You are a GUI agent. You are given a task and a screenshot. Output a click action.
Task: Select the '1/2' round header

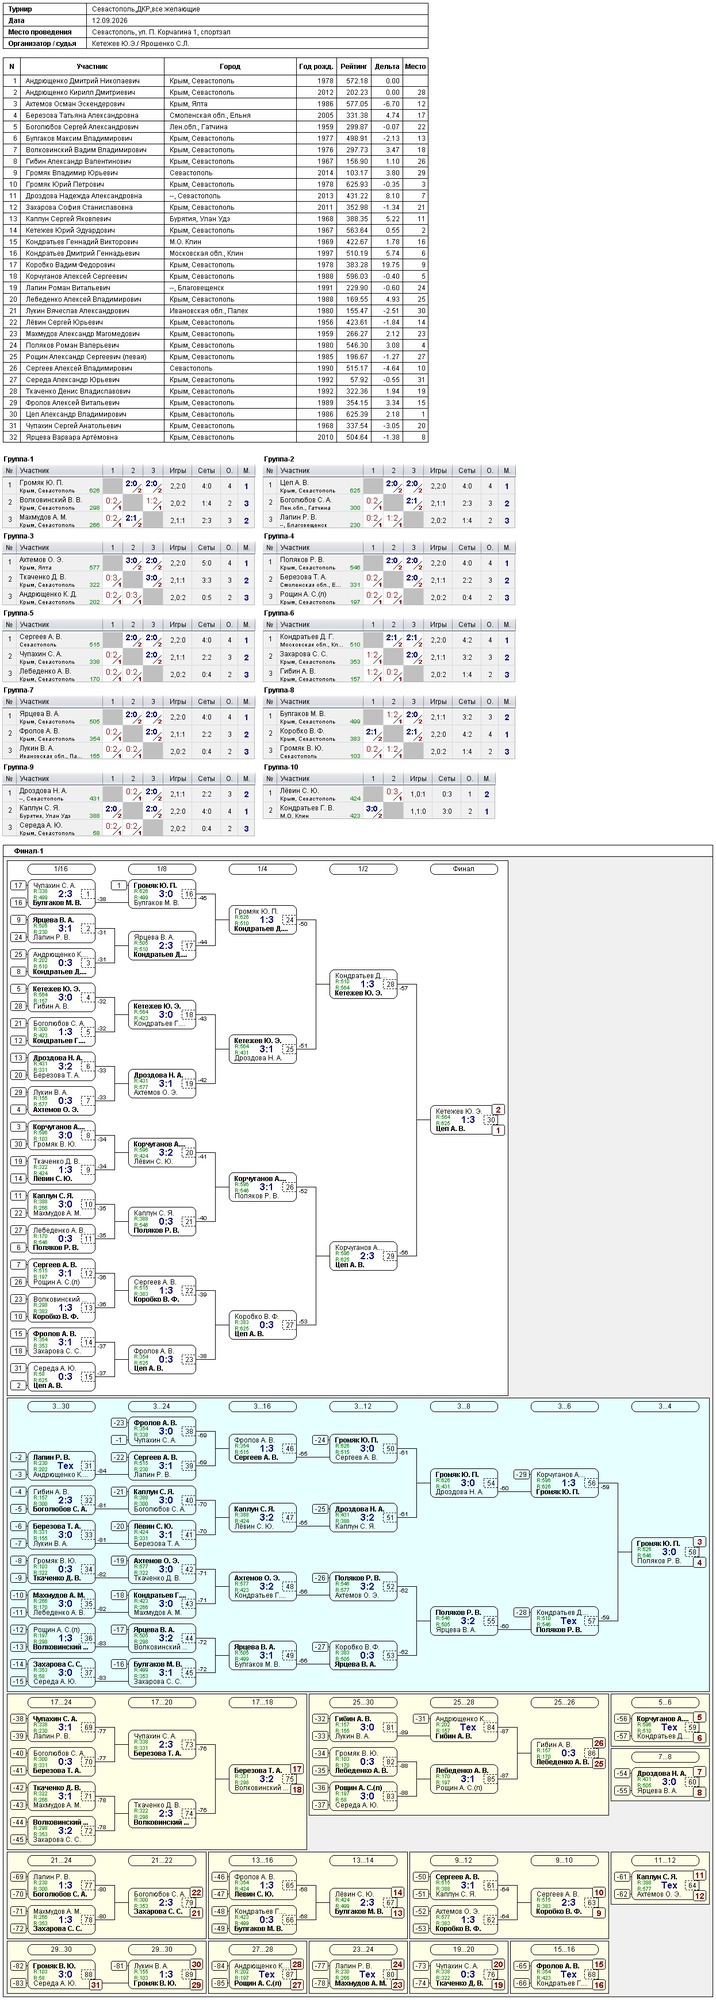click(363, 869)
